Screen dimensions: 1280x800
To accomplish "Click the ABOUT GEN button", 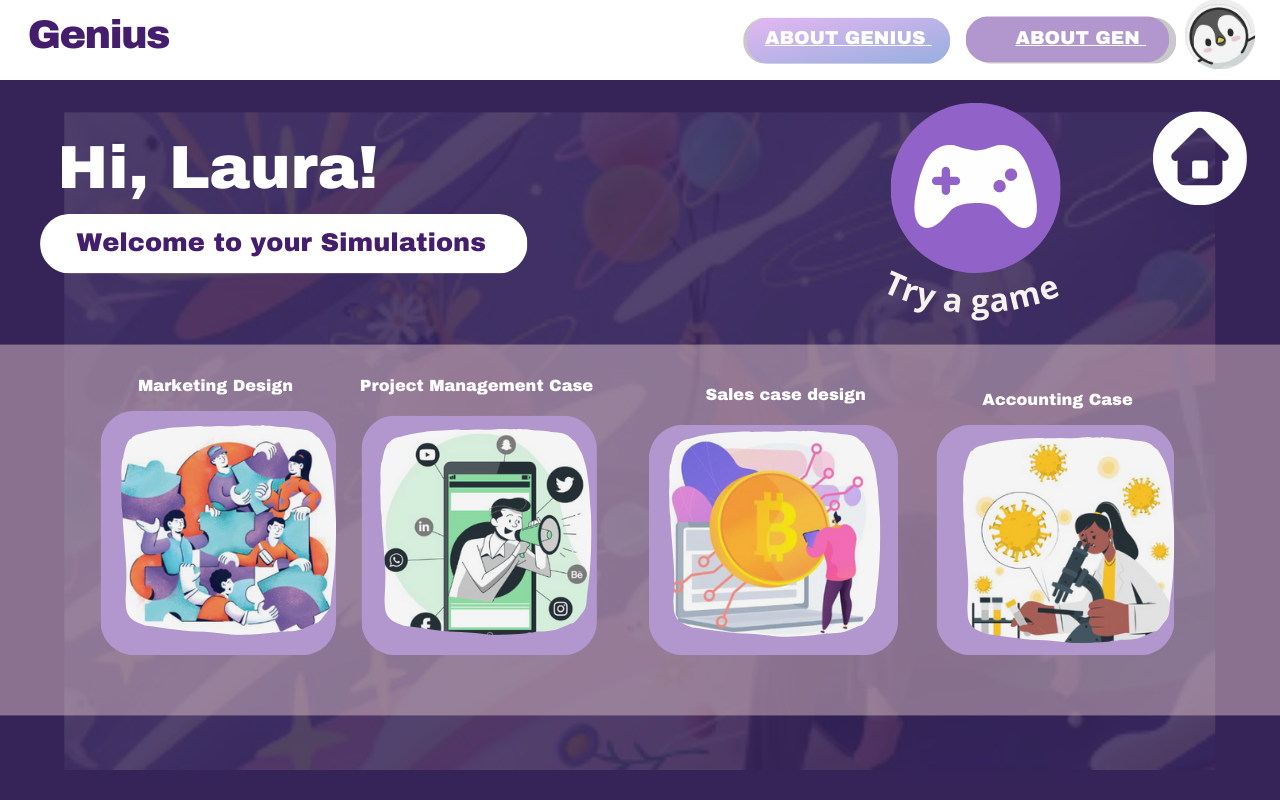I will click(x=1070, y=40).
